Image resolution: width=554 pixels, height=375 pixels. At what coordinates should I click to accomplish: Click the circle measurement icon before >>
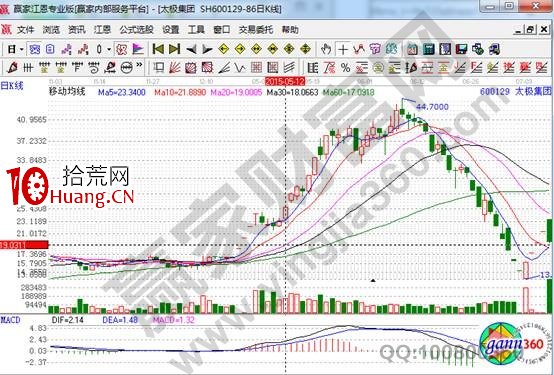(126, 67)
